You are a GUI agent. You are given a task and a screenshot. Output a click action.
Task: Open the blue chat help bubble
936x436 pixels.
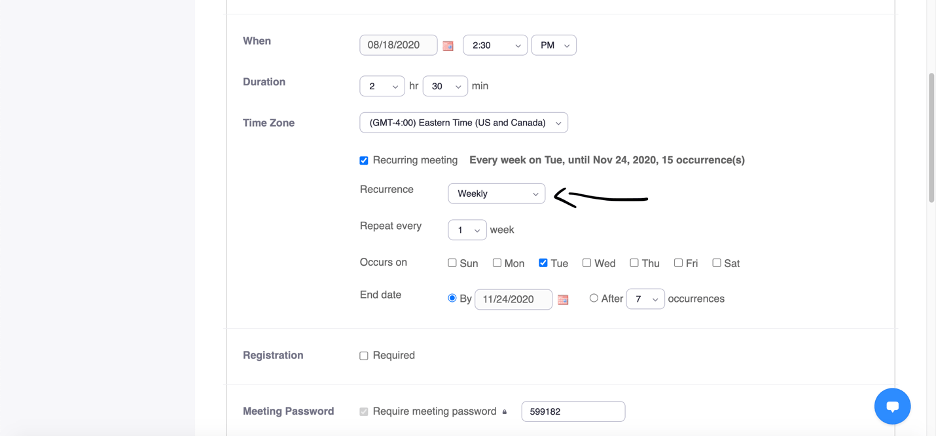tap(892, 406)
